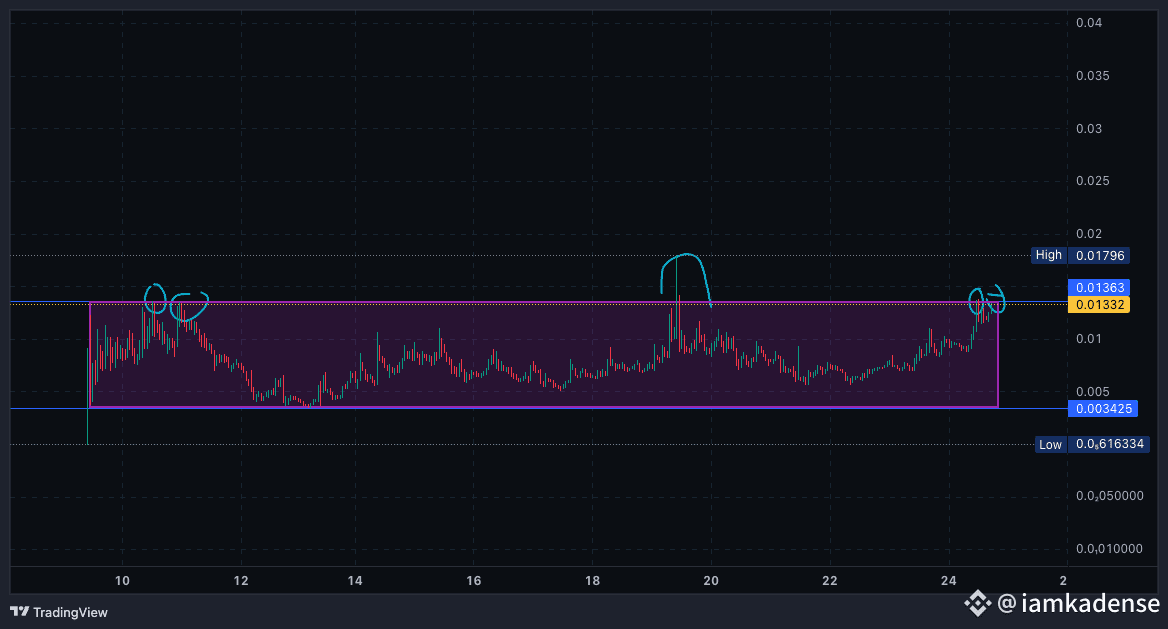Click the 0.005 price axis label

(1092, 392)
